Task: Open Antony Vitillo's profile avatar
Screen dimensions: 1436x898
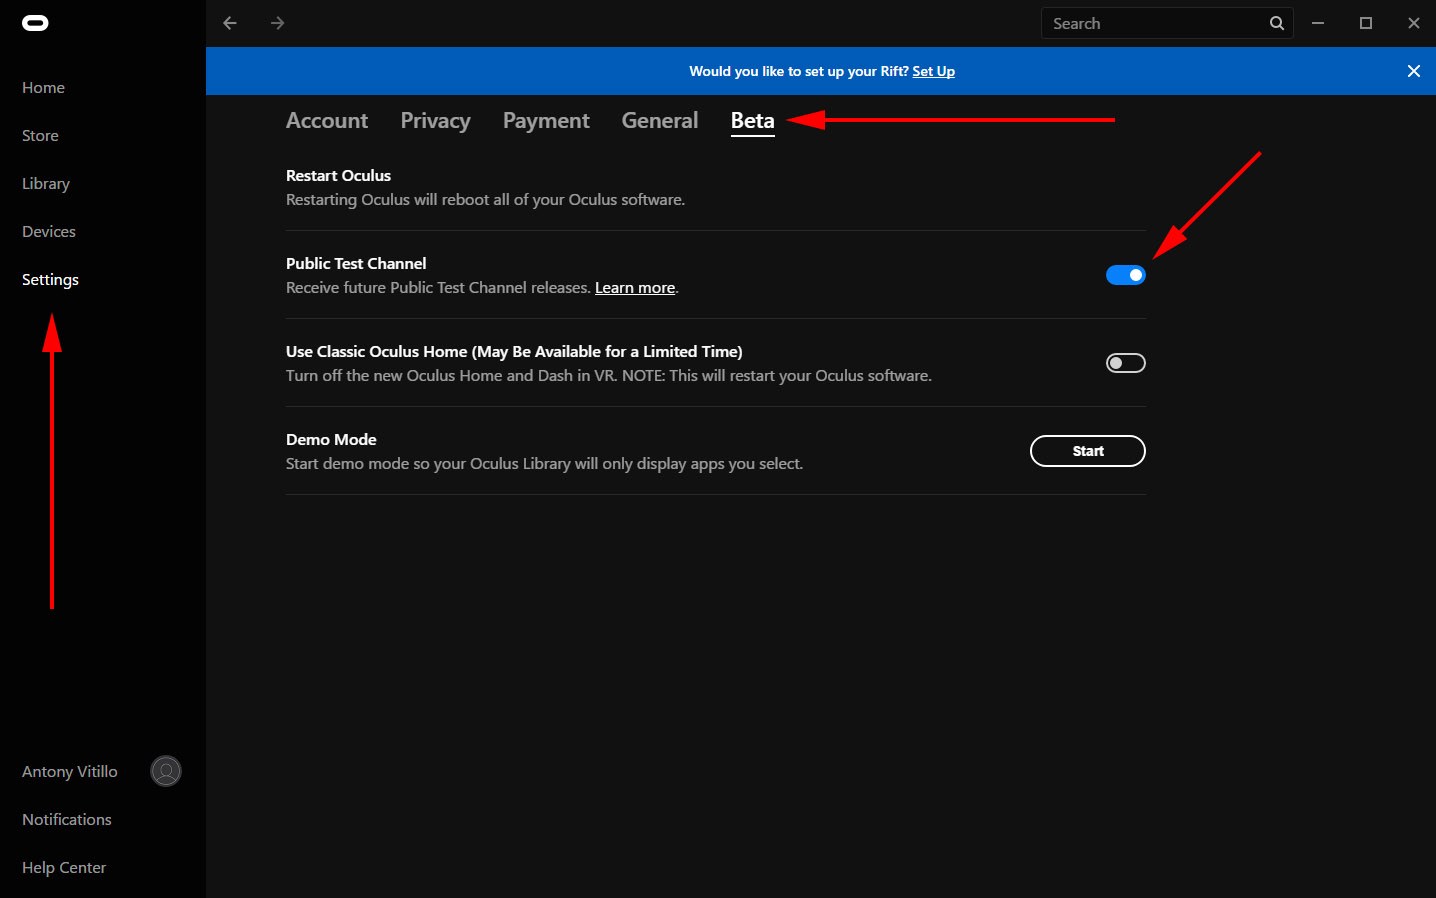Action: pos(166,771)
